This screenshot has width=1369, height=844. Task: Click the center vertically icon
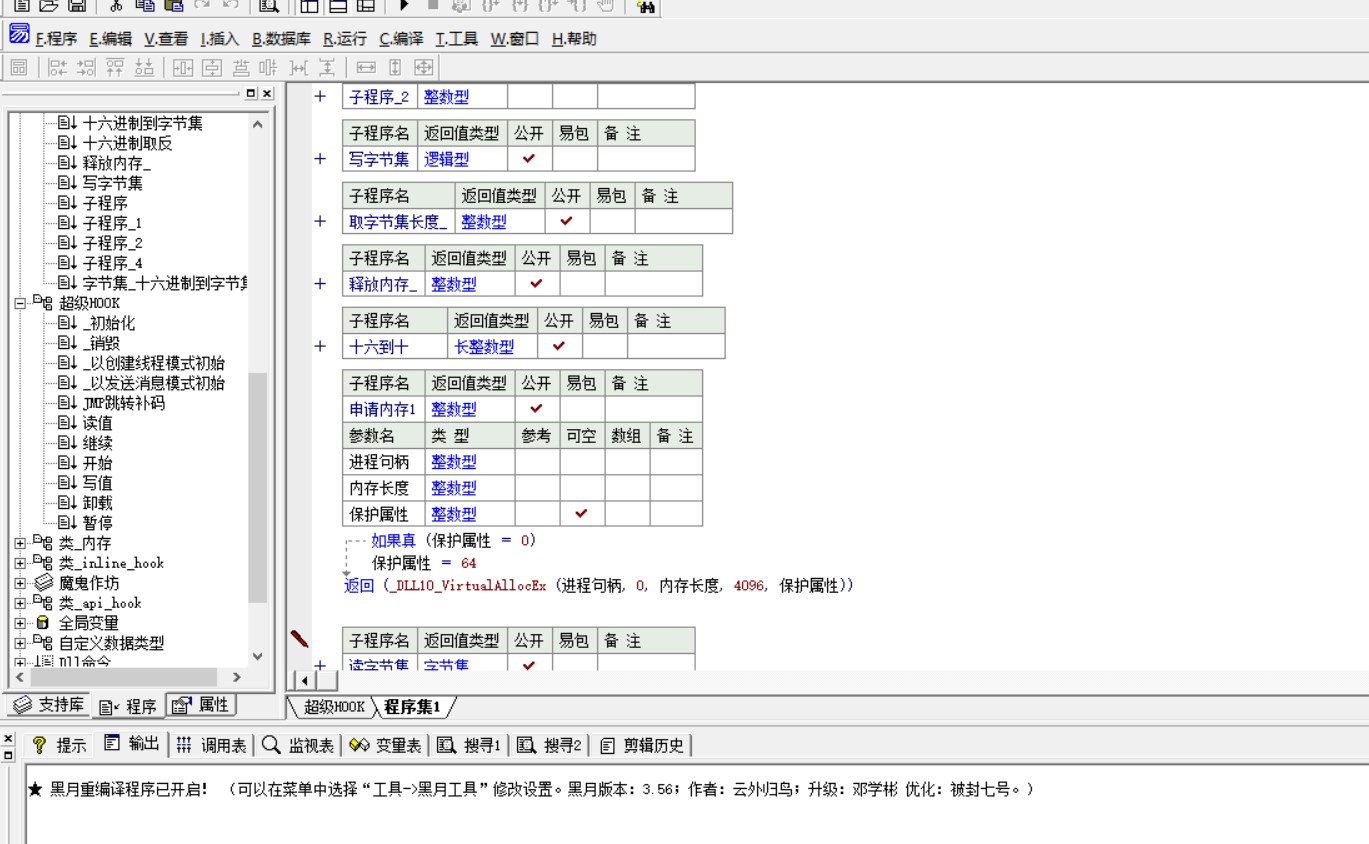pyautogui.click(x=212, y=67)
